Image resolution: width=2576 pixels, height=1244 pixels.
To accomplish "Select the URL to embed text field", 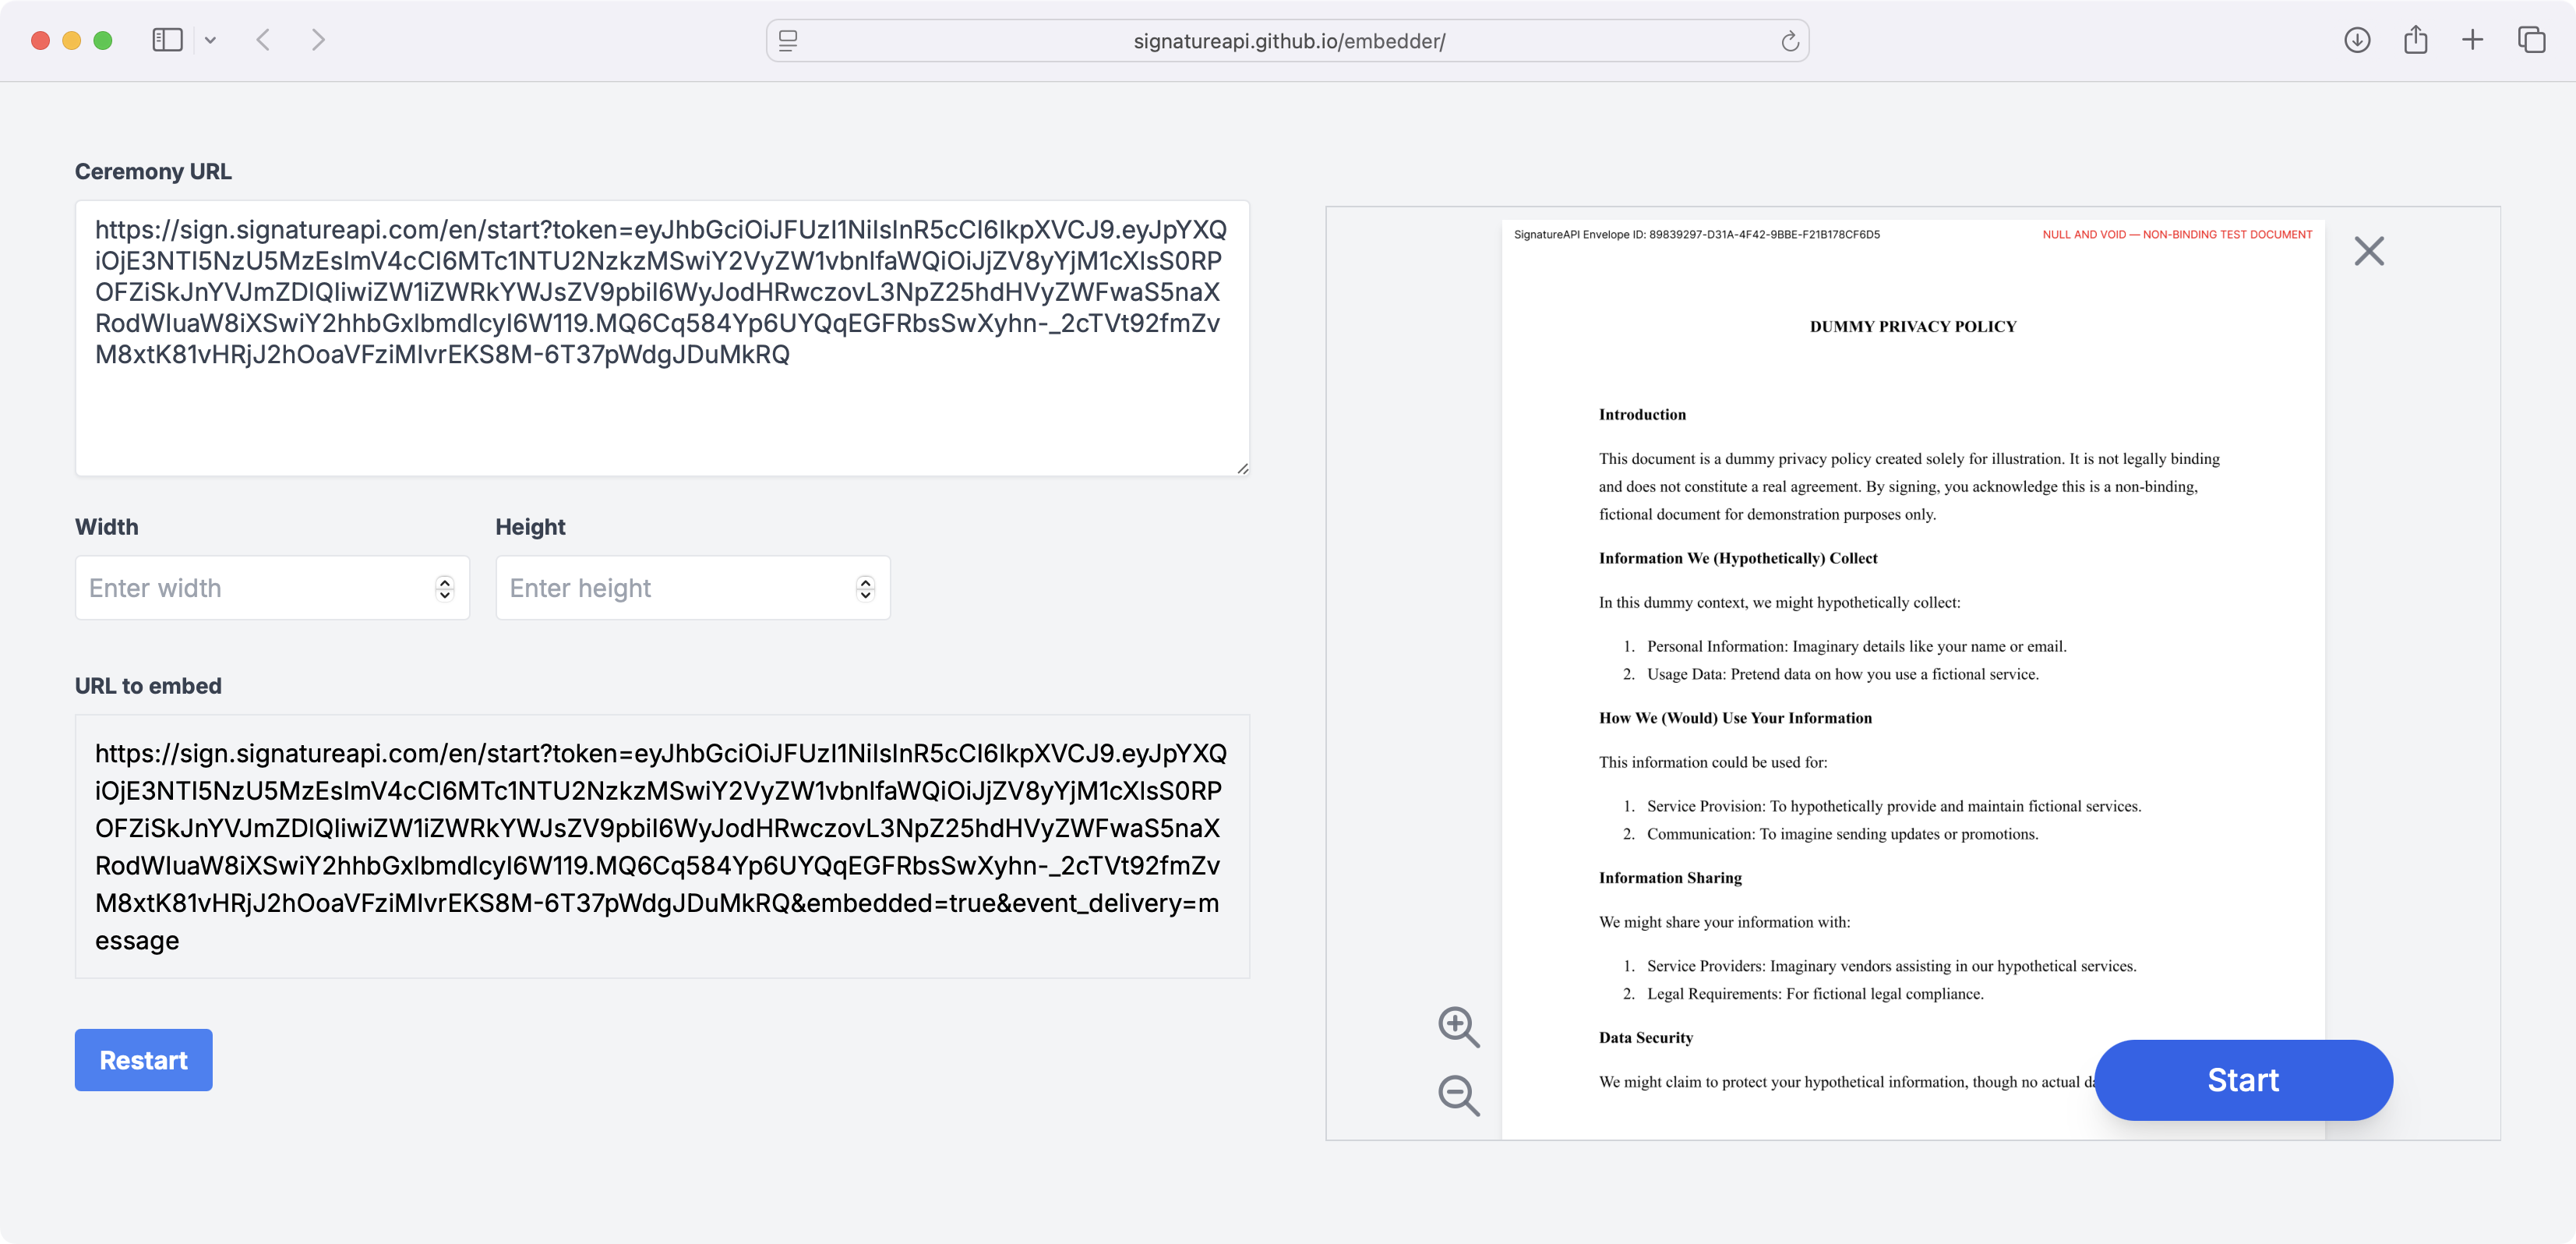I will tap(660, 845).
